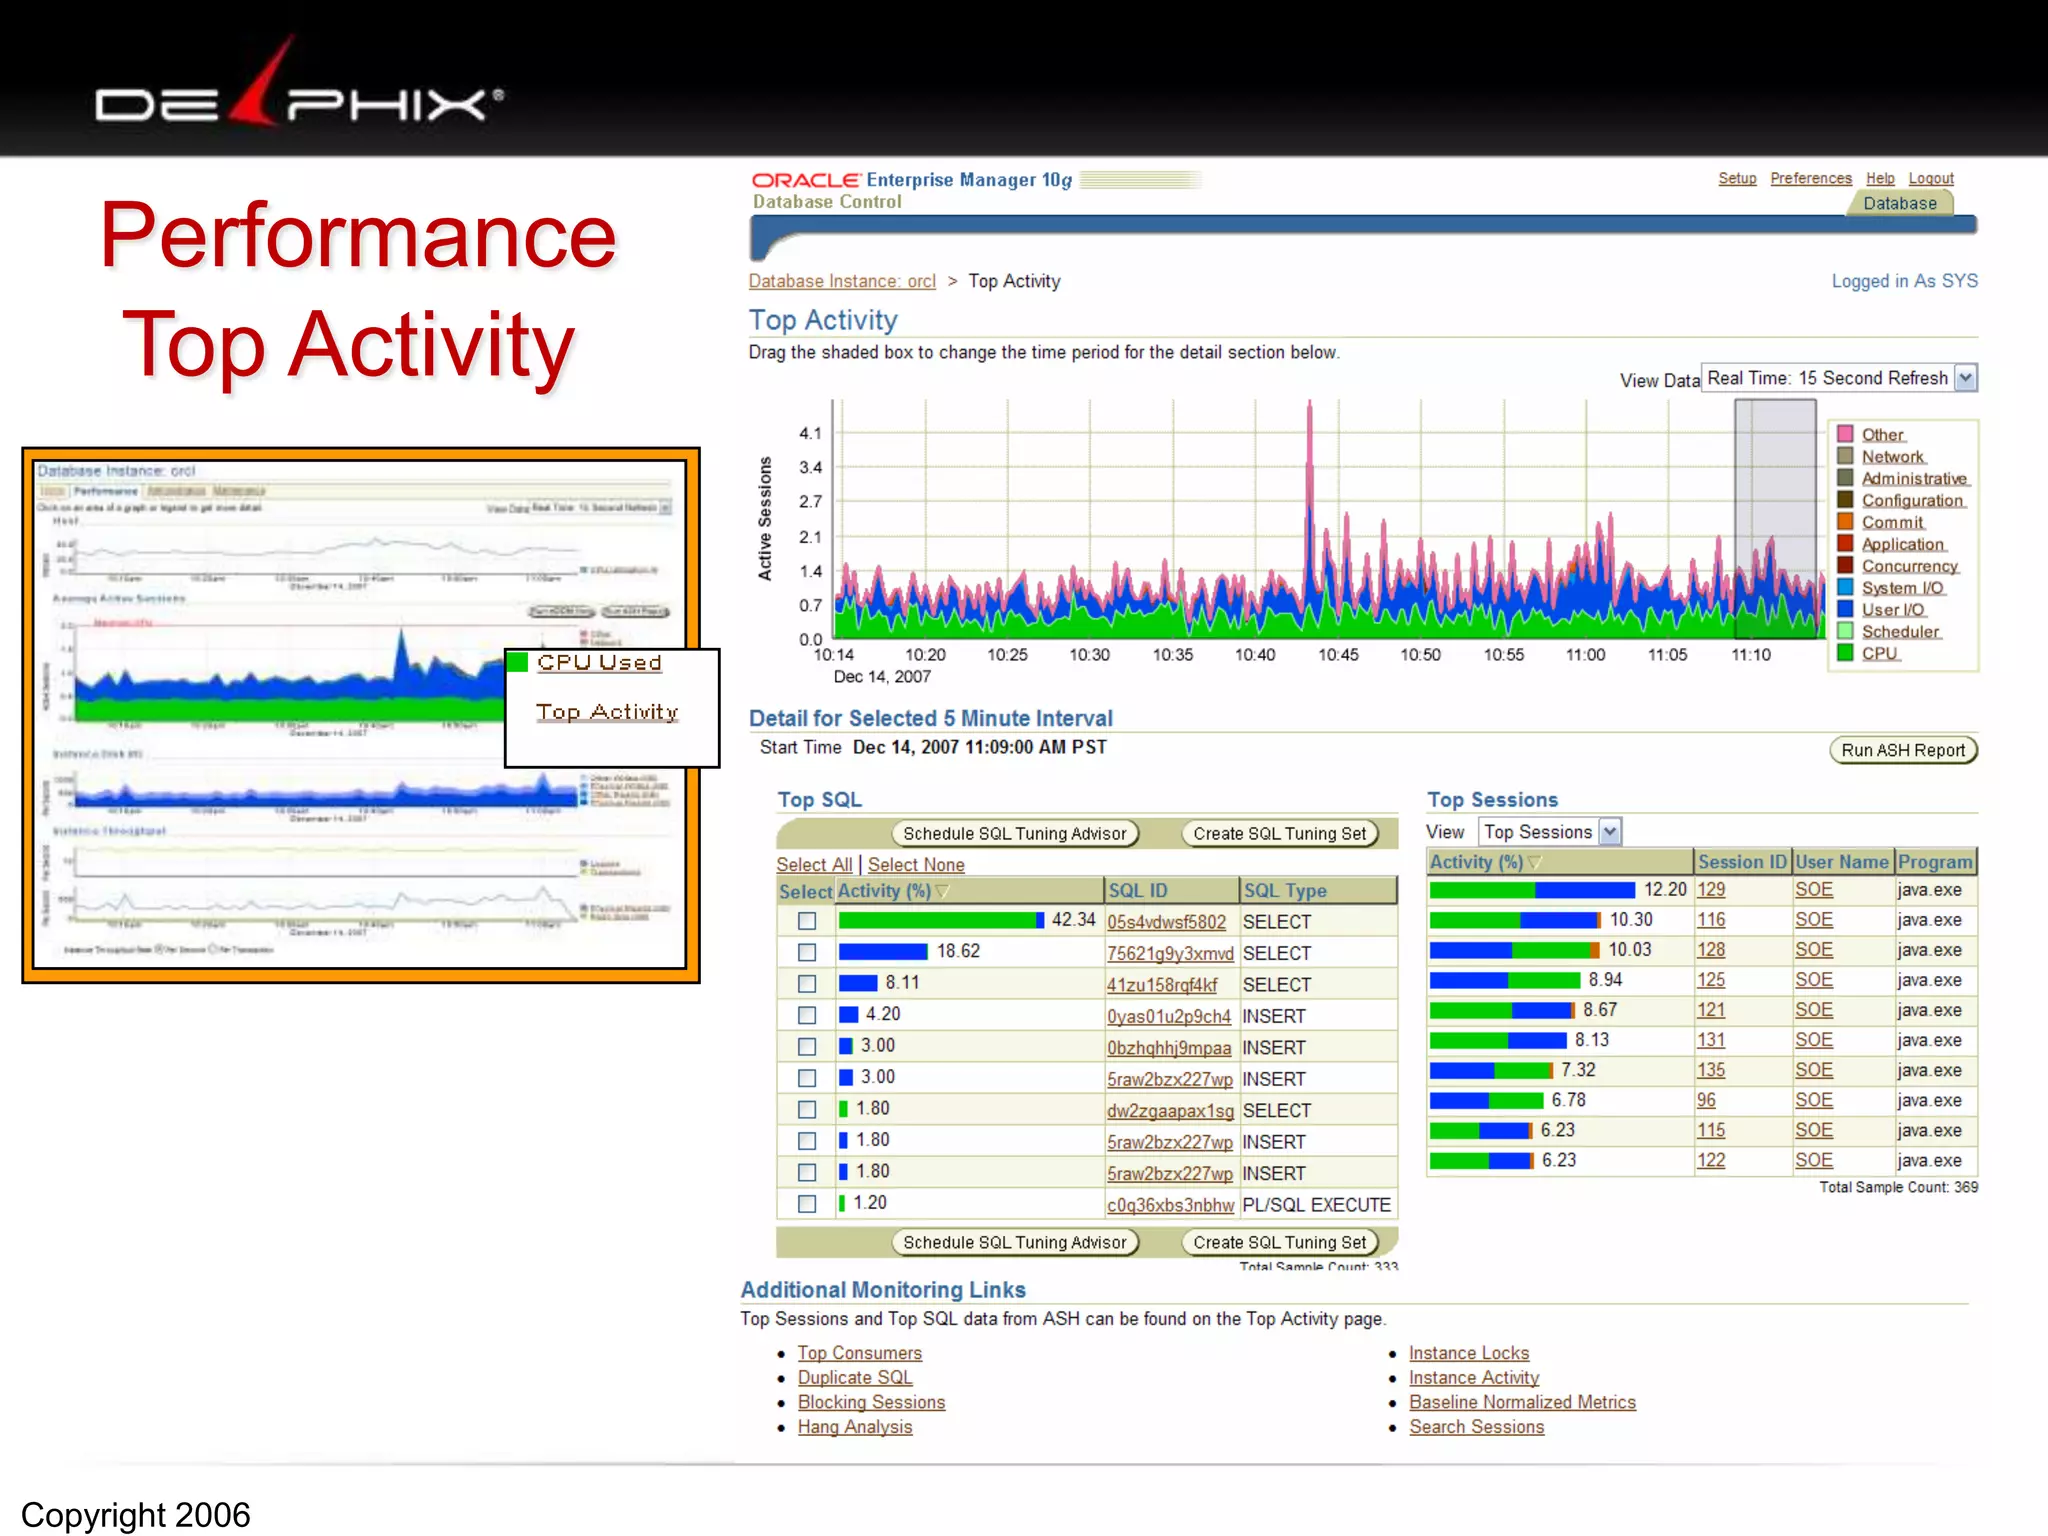Click the Scheduler legend swatch
Screen dimensions: 2048x1536
[1845, 631]
